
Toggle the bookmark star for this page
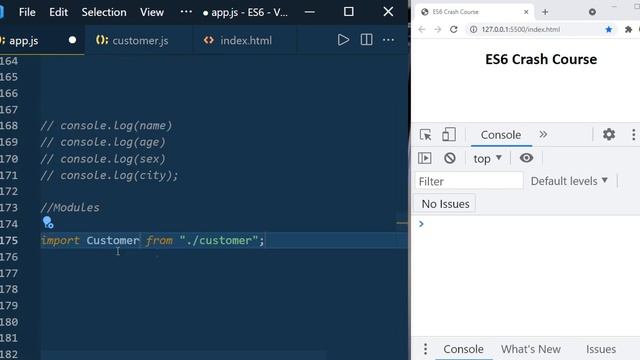point(609,29)
